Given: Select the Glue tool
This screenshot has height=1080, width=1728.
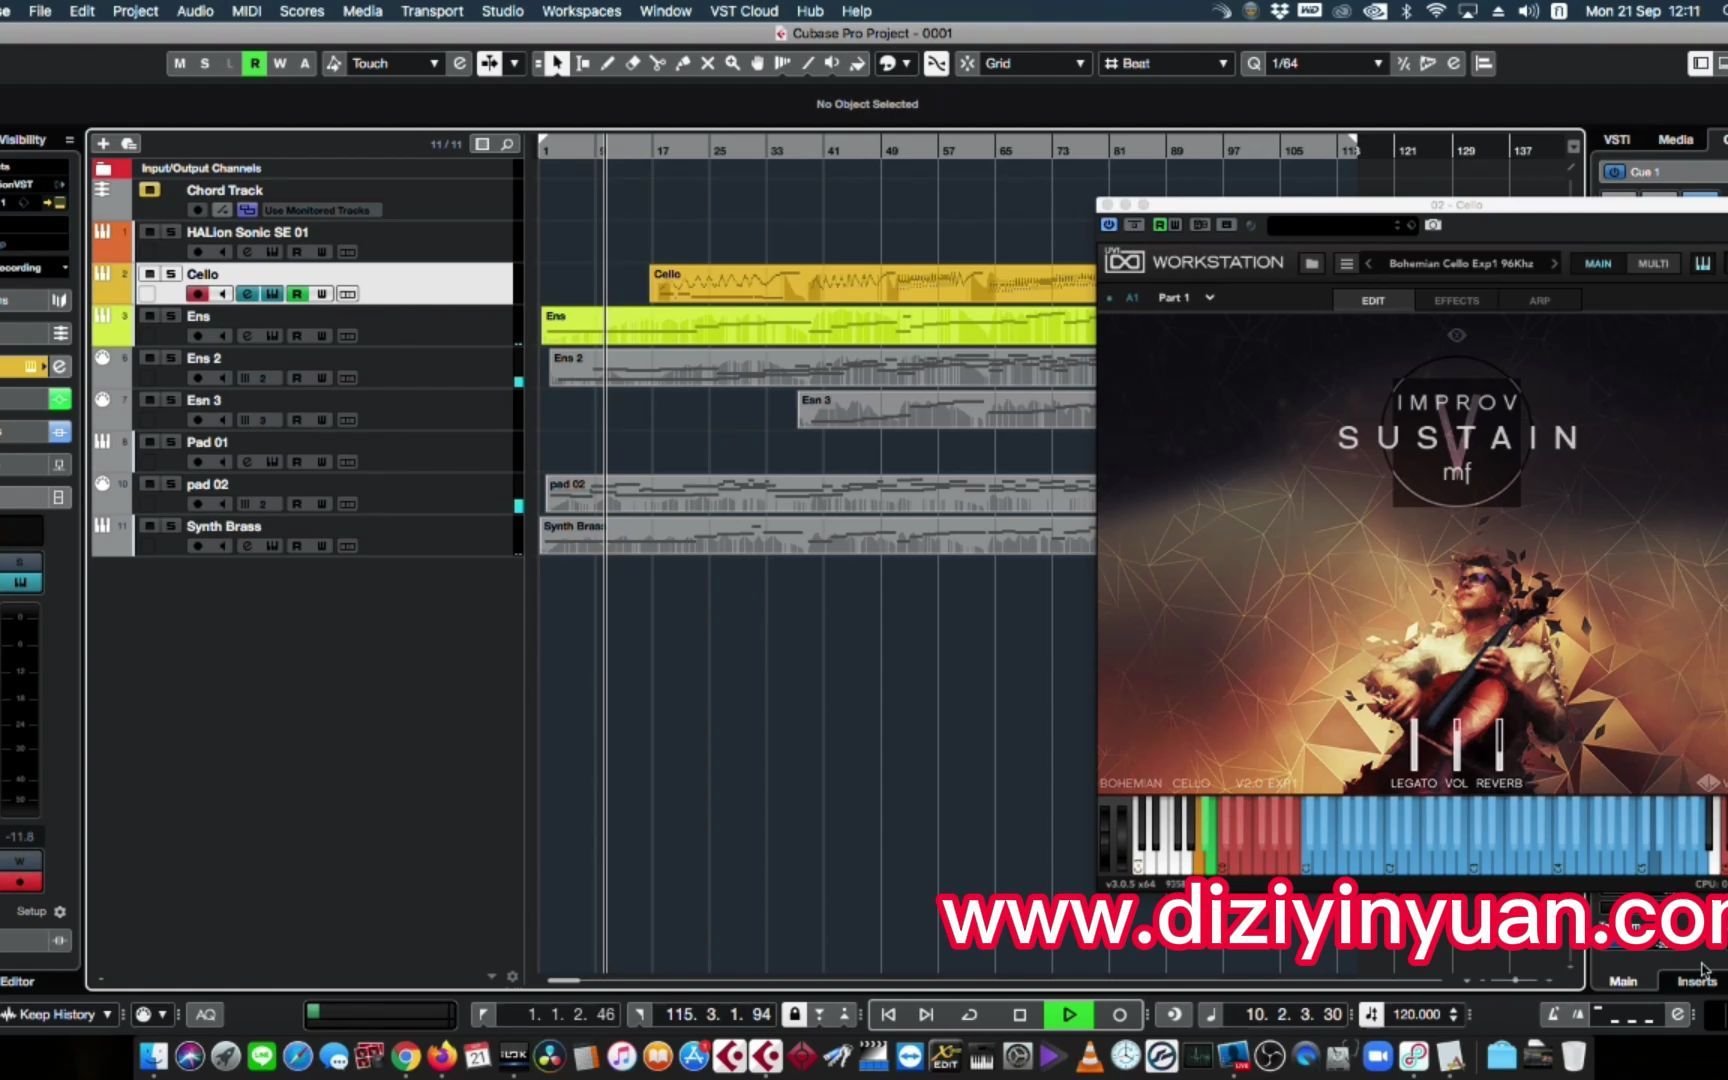Looking at the screenshot, I should click(683, 63).
